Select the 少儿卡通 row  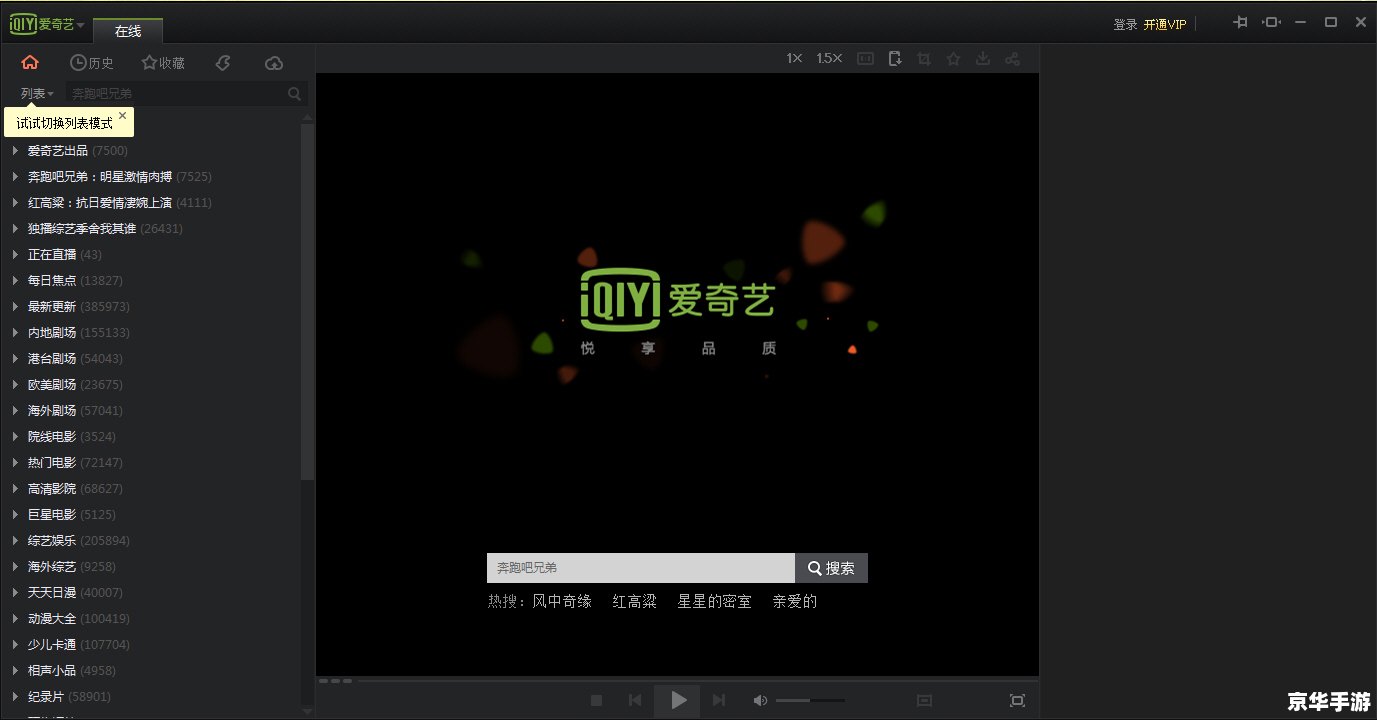click(x=150, y=644)
